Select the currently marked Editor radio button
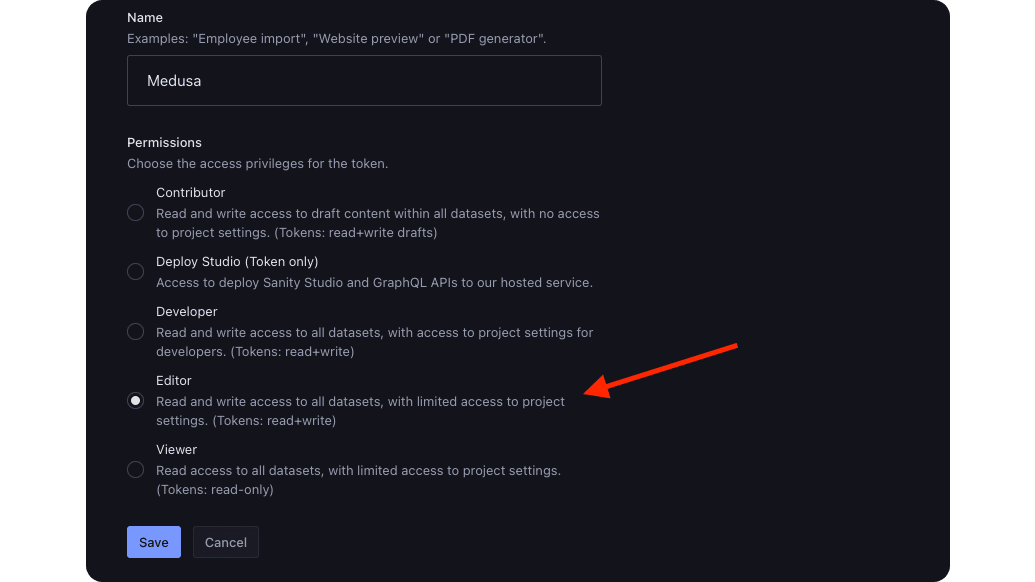Image resolution: width=1035 pixels, height=582 pixels. (135, 400)
